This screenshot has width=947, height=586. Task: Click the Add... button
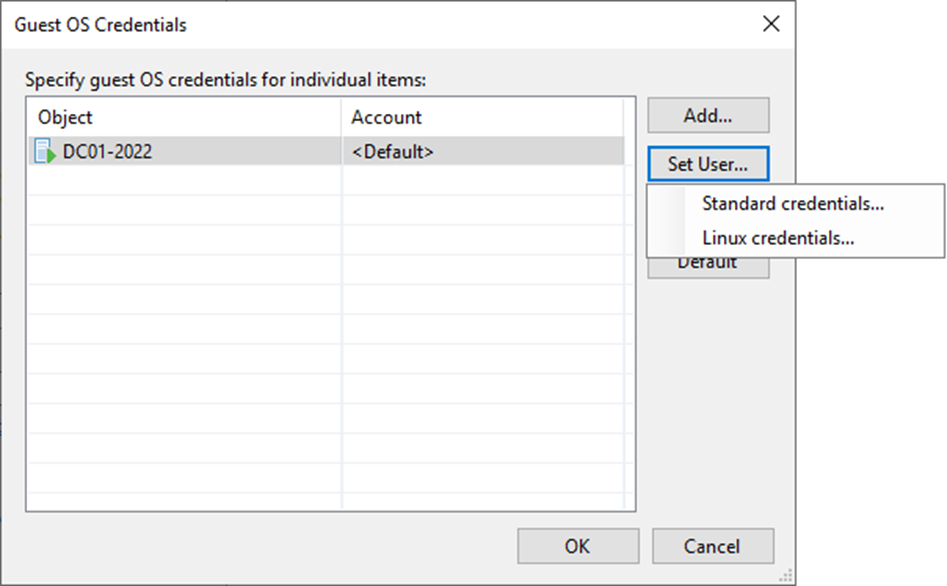point(708,115)
